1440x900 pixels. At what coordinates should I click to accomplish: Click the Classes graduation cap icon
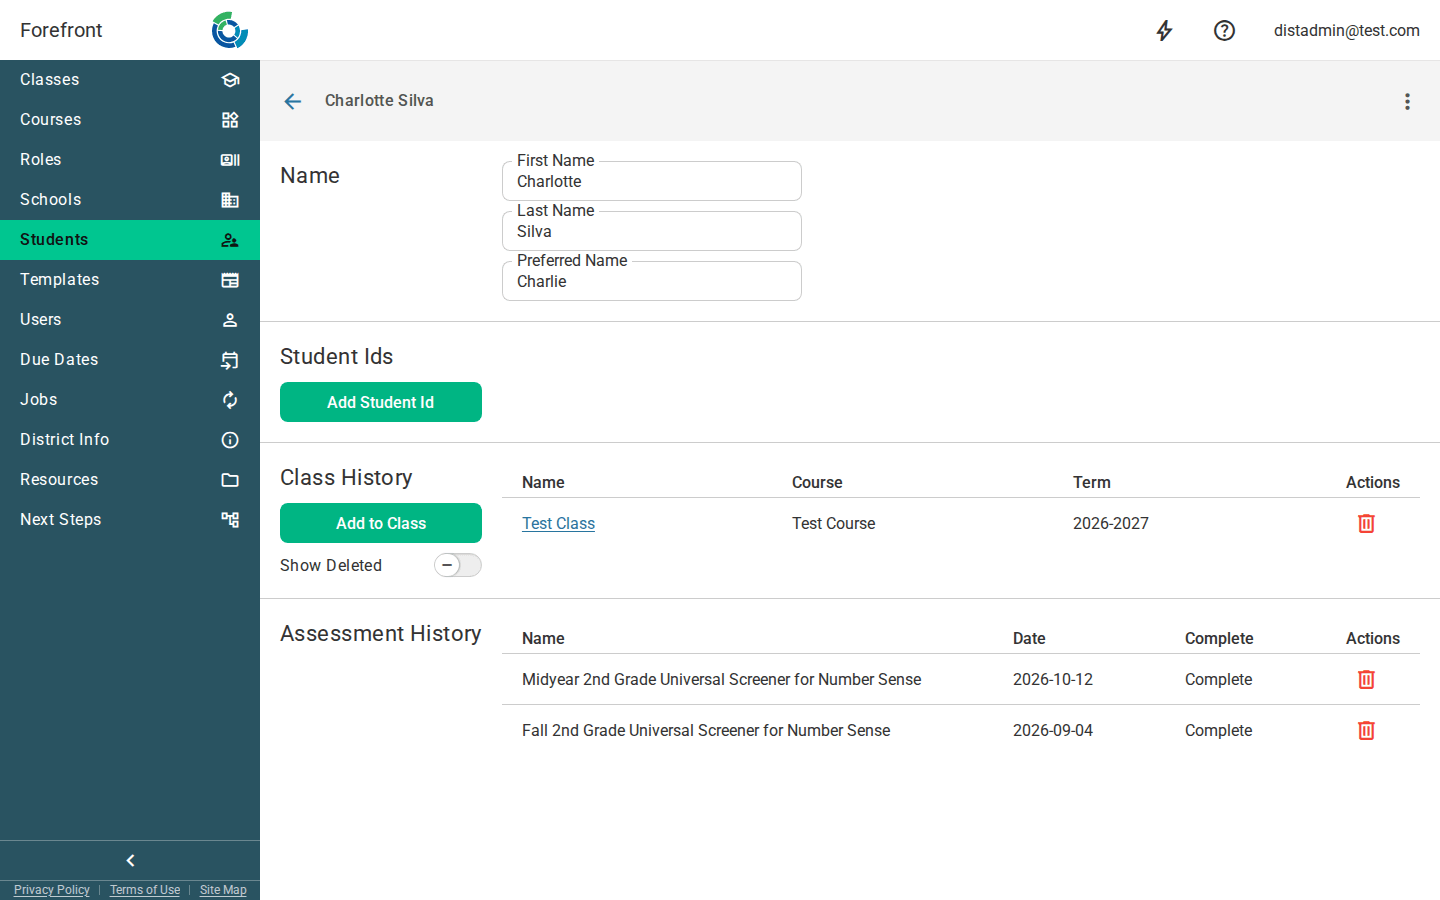tap(230, 80)
